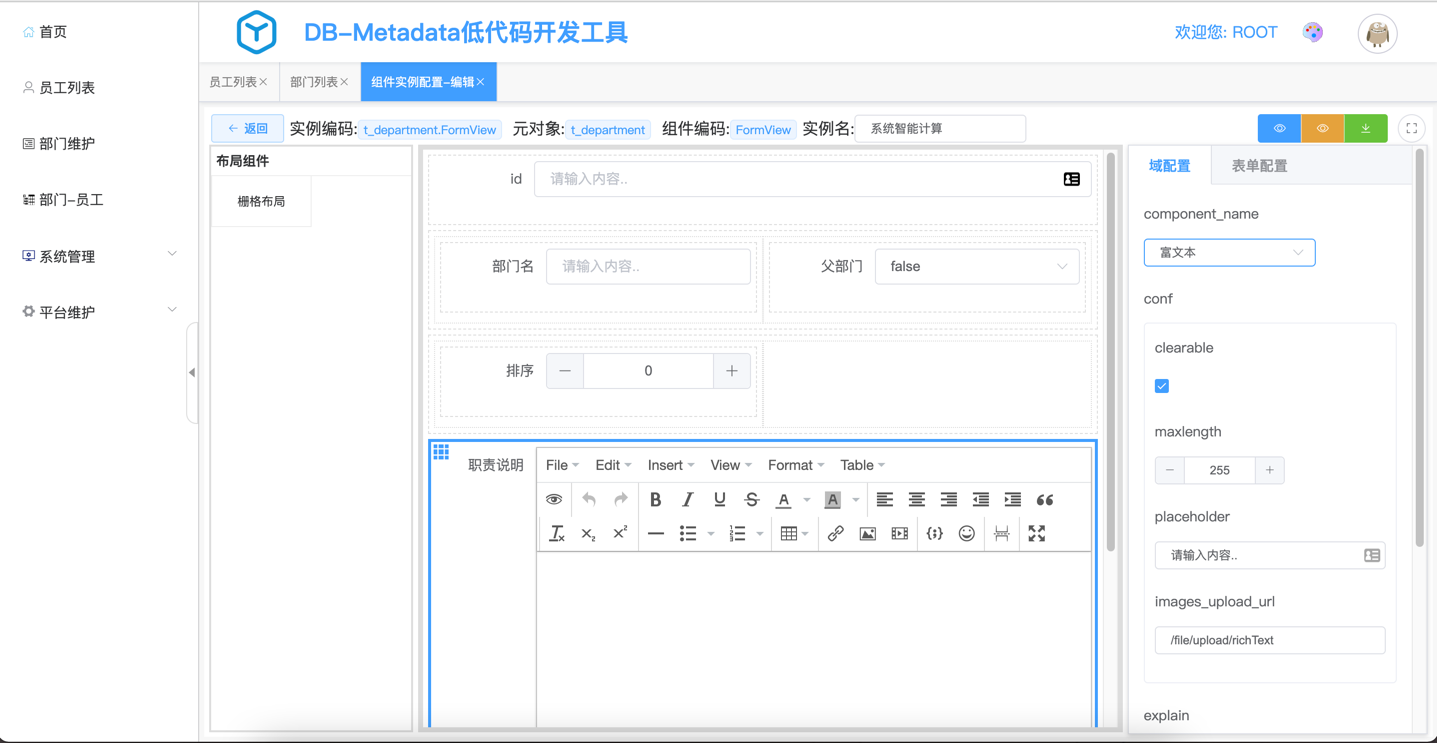Select the 栅格布局 layout component

pyautogui.click(x=261, y=202)
